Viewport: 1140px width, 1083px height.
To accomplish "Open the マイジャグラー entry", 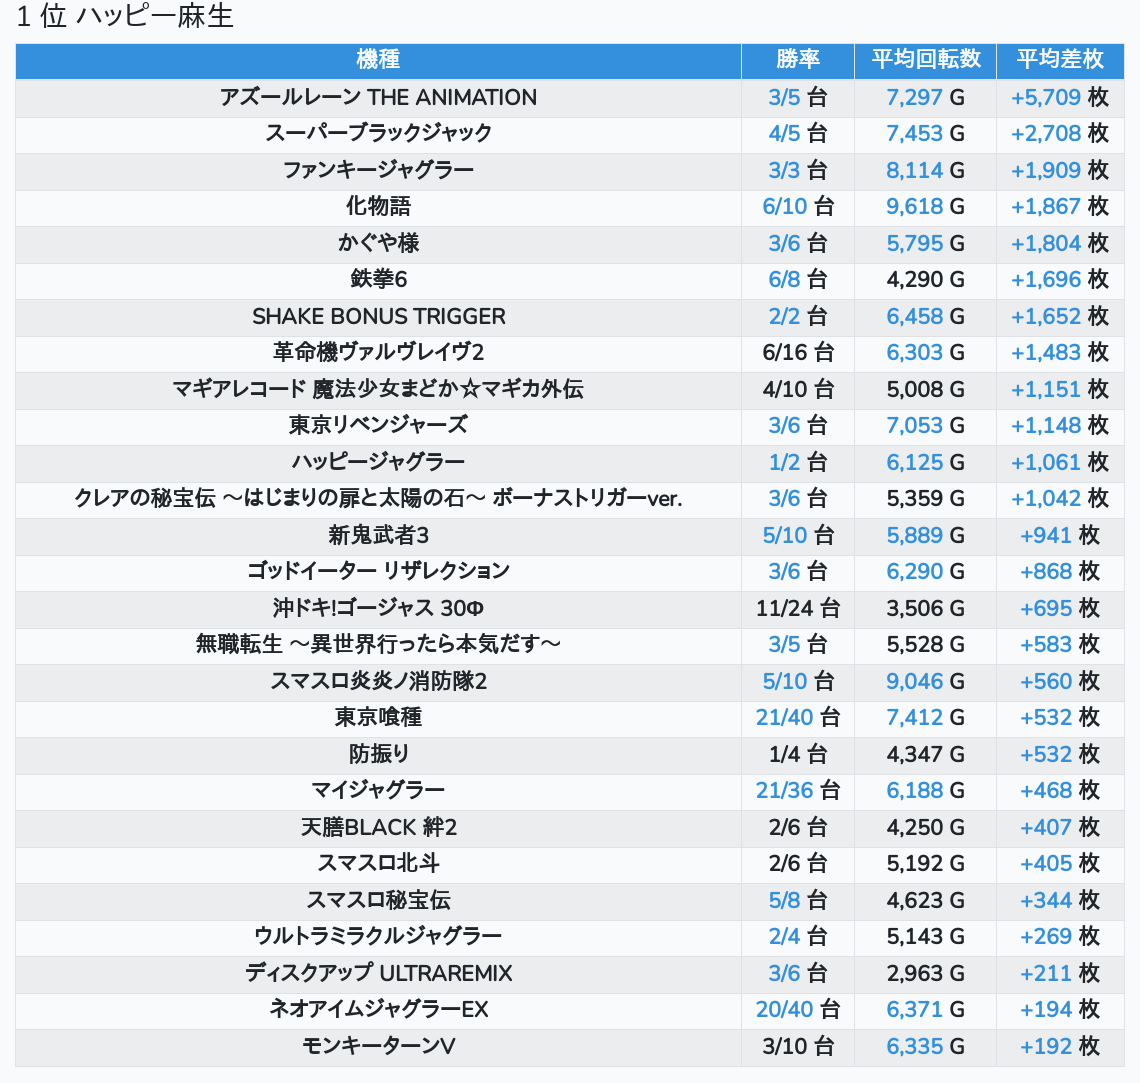I will coord(378,790).
